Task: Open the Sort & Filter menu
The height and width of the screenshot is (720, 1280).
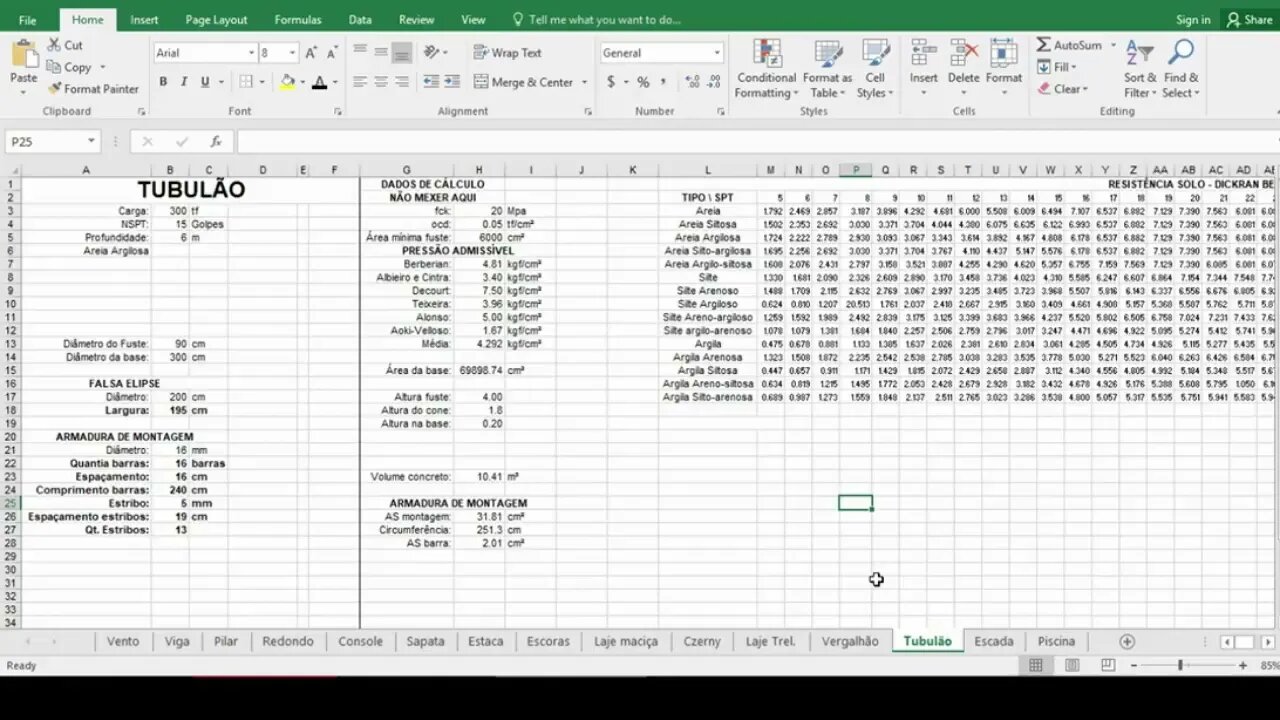Action: [x=1140, y=68]
